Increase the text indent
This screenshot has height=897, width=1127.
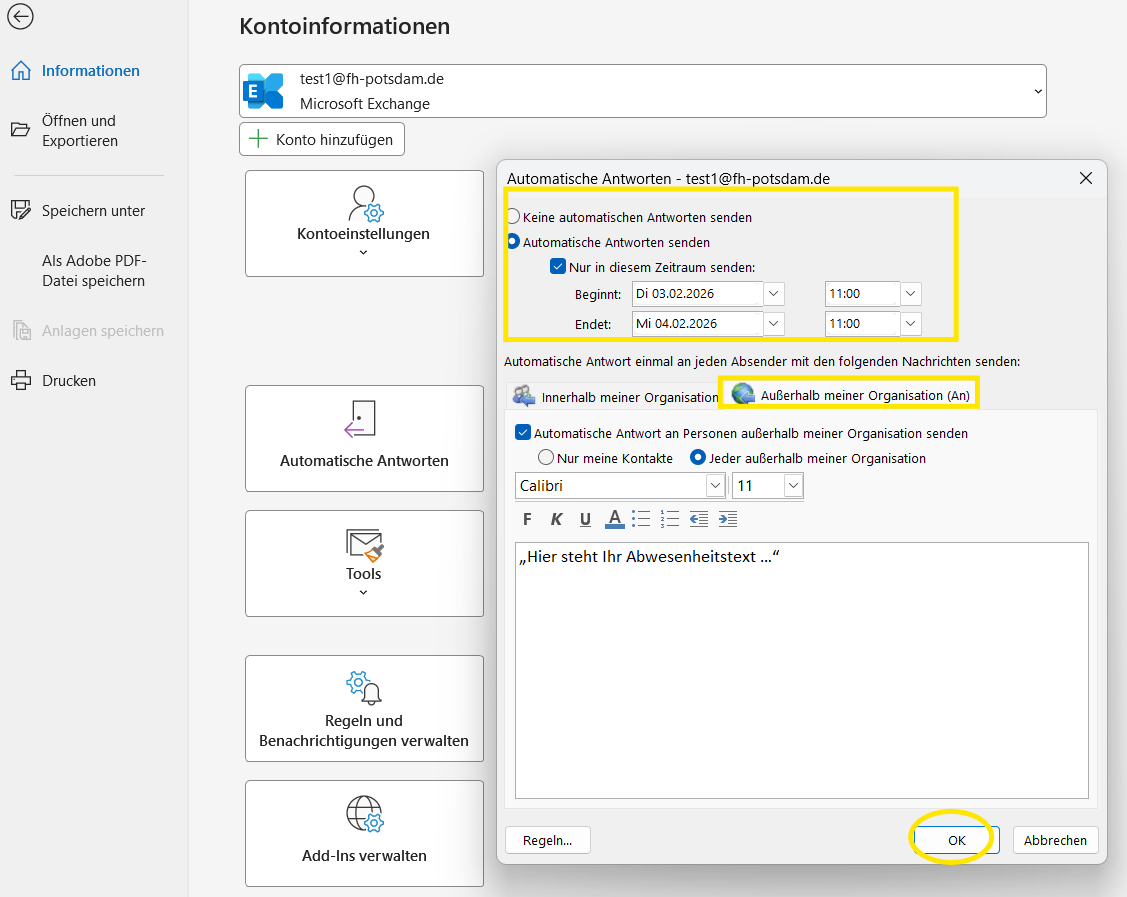(x=728, y=519)
